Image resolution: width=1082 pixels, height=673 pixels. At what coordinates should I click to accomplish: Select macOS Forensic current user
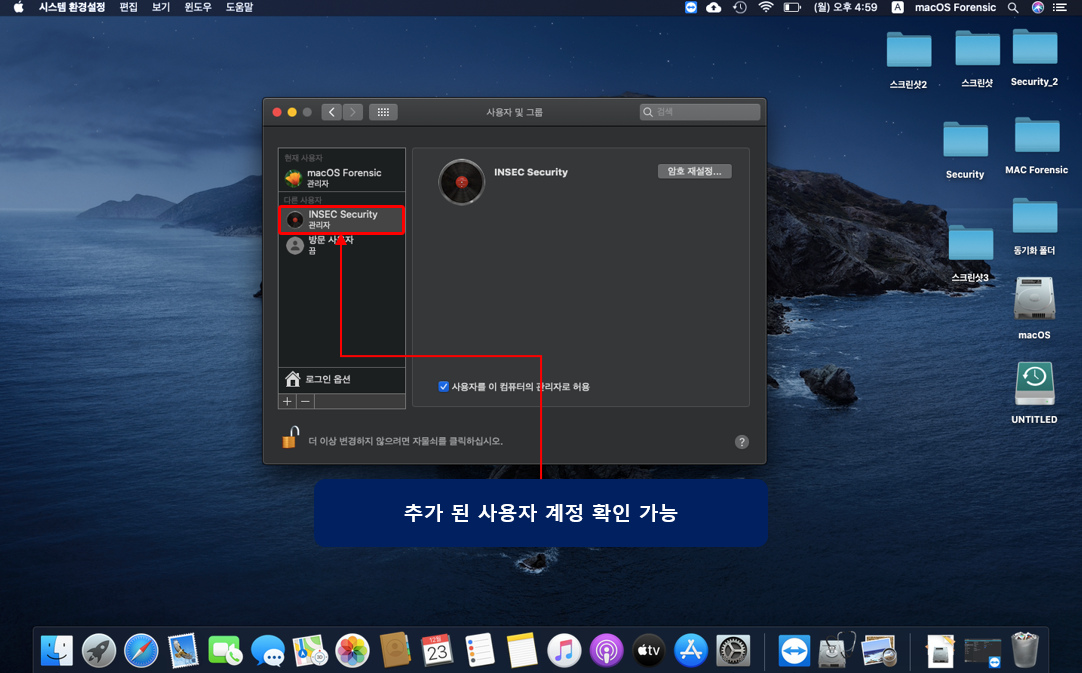pyautogui.click(x=342, y=178)
